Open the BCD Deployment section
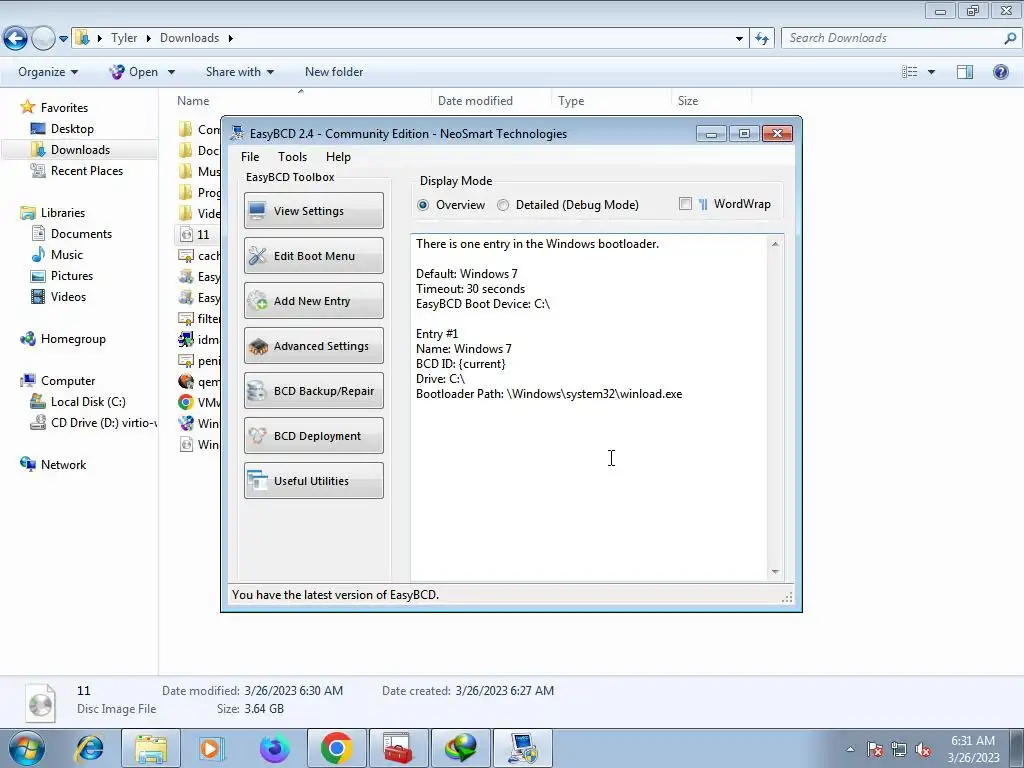1024x768 pixels. tap(313, 436)
